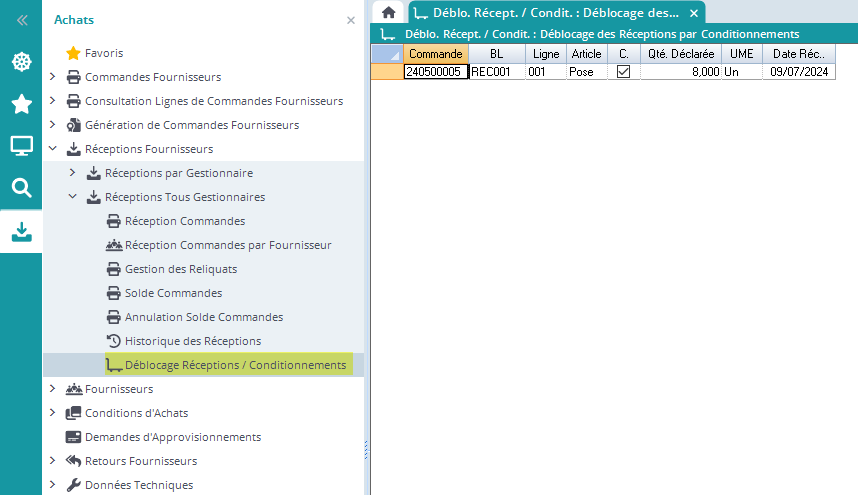Open Historique des Réceptions
This screenshot has height=495, width=858.
point(192,341)
